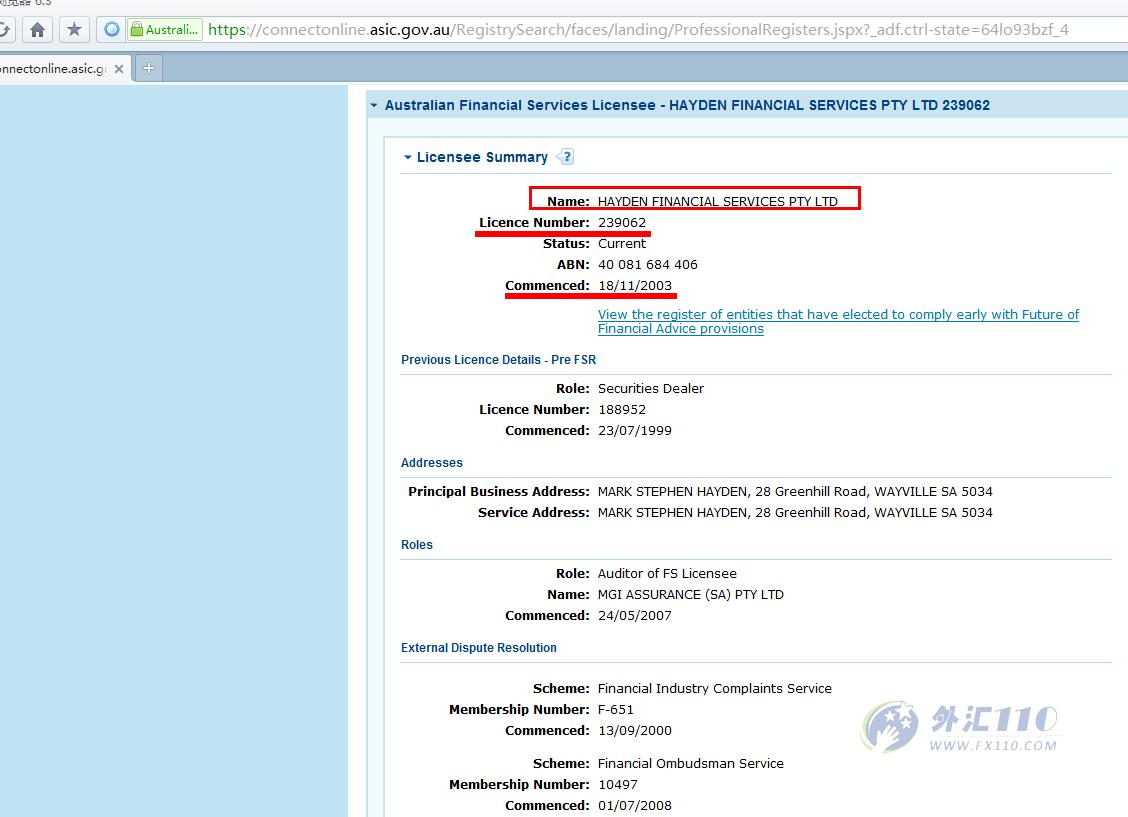Click the name MGI ASSURANCE (SA) PTY LTD

pyautogui.click(x=691, y=595)
